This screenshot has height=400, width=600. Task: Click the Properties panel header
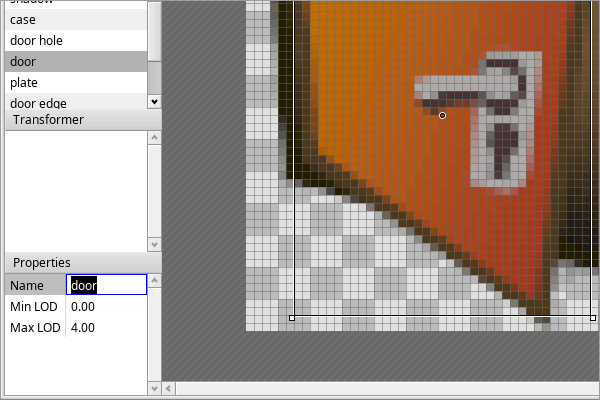click(80, 262)
